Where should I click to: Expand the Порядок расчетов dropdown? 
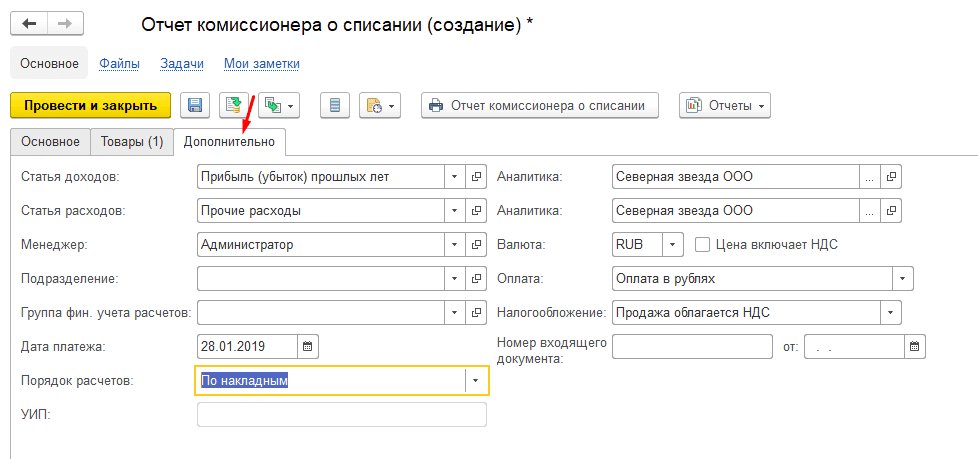pyautogui.click(x=475, y=380)
